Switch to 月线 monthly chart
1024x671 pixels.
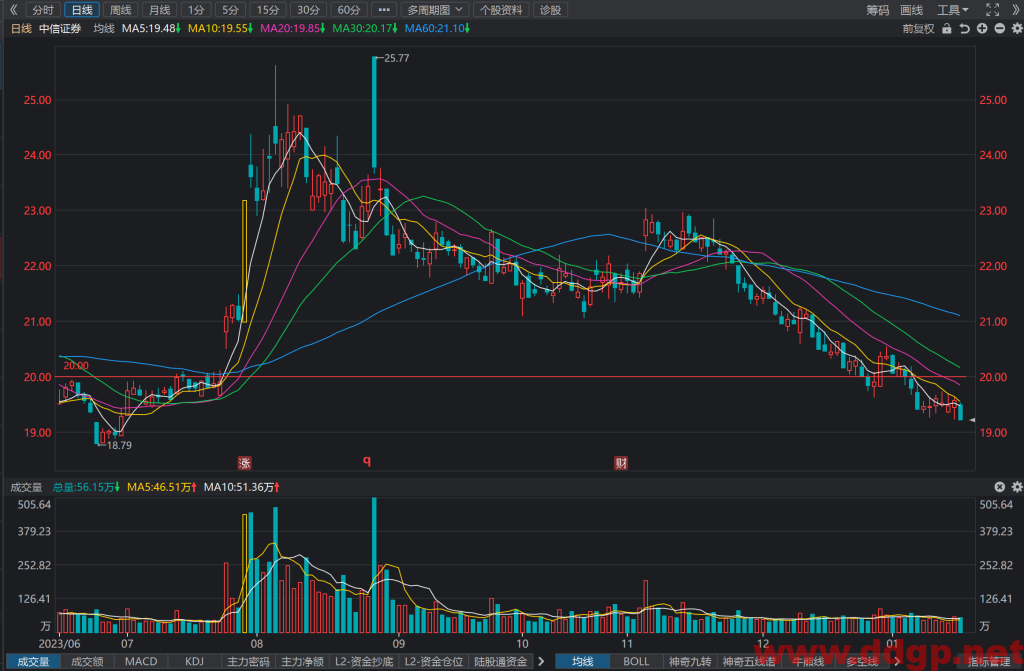pyautogui.click(x=159, y=10)
